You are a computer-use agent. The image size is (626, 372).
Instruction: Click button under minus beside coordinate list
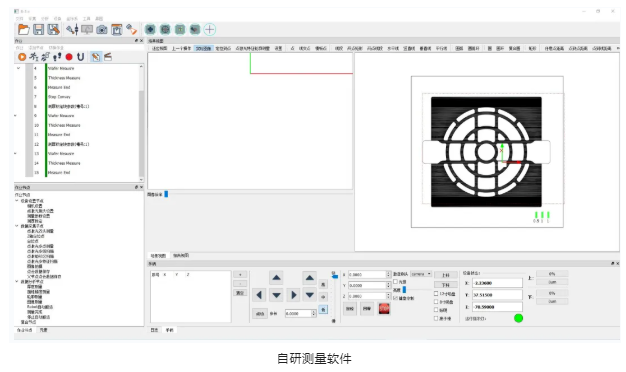tap(240, 293)
